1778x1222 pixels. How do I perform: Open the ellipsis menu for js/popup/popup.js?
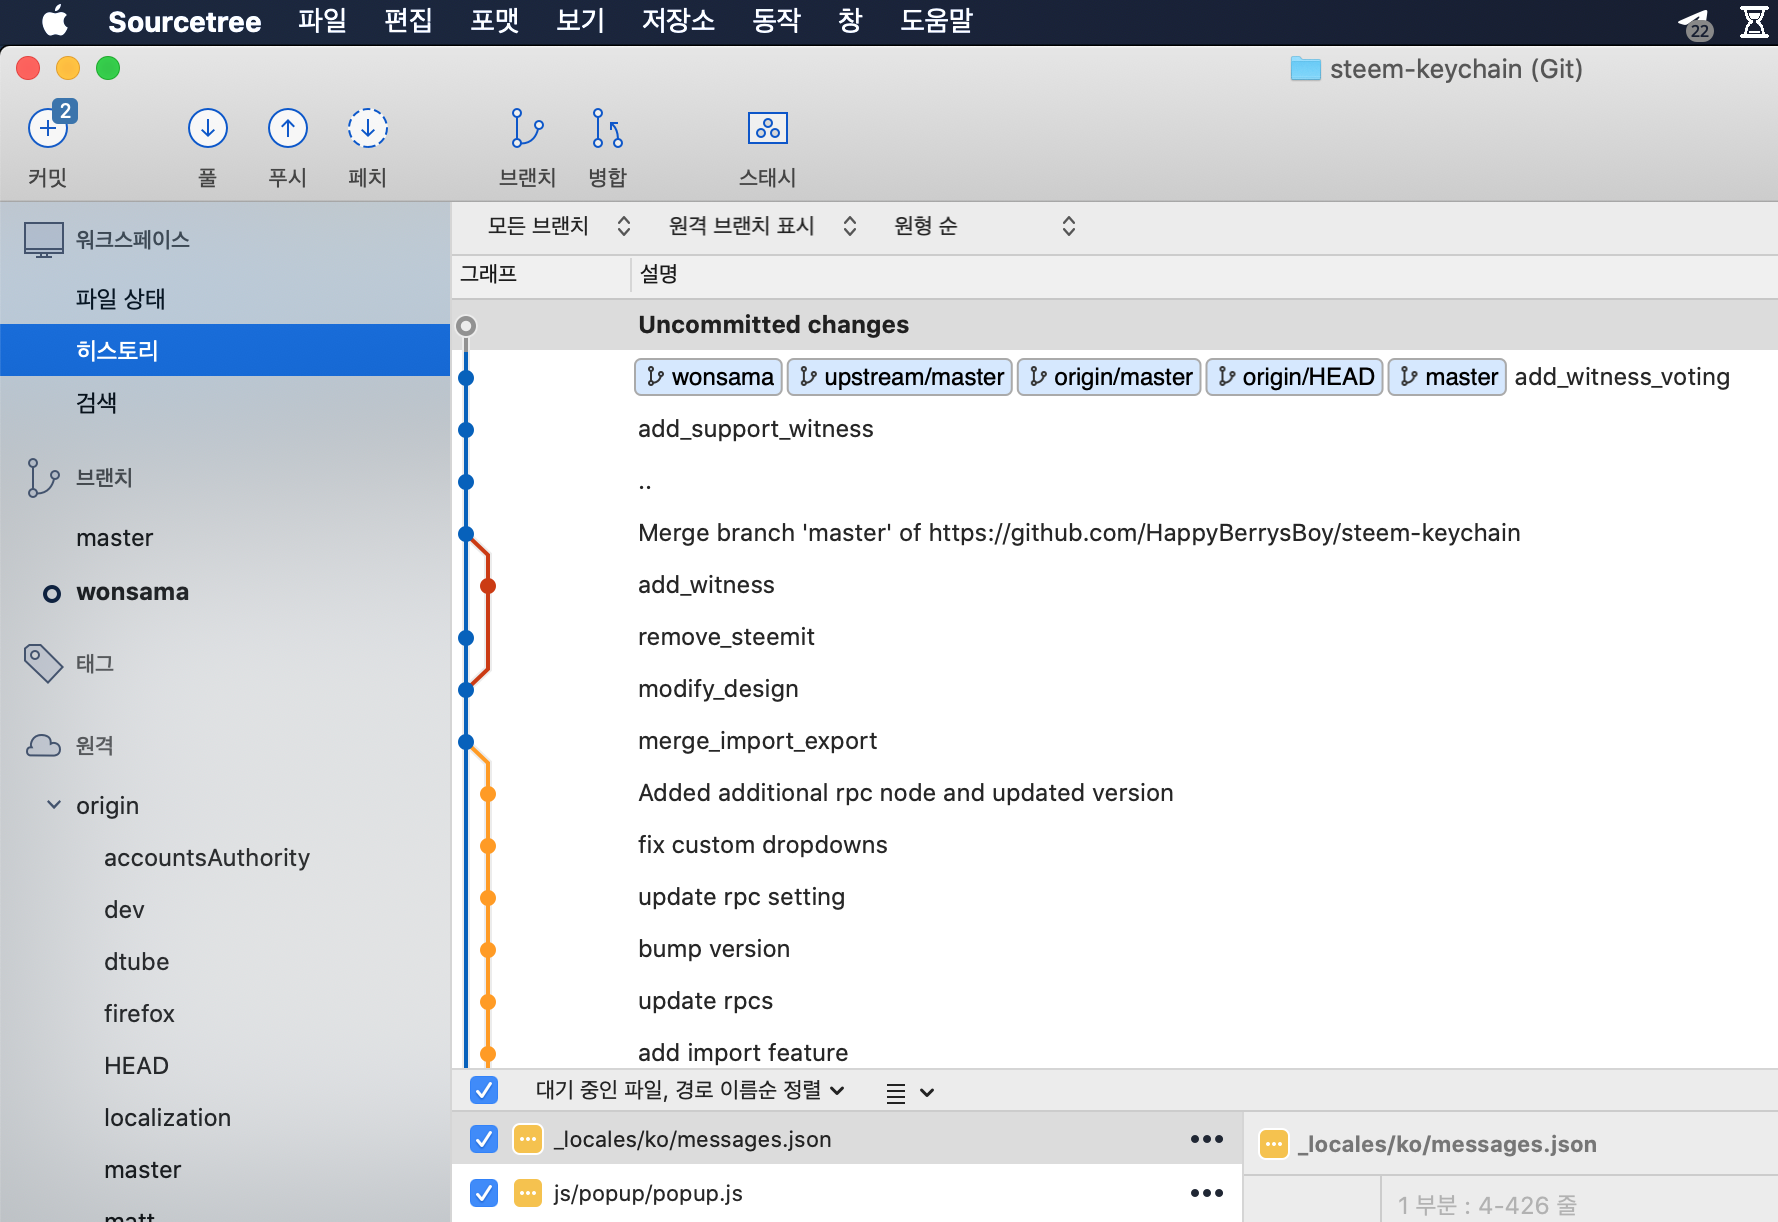[x=1207, y=1193]
